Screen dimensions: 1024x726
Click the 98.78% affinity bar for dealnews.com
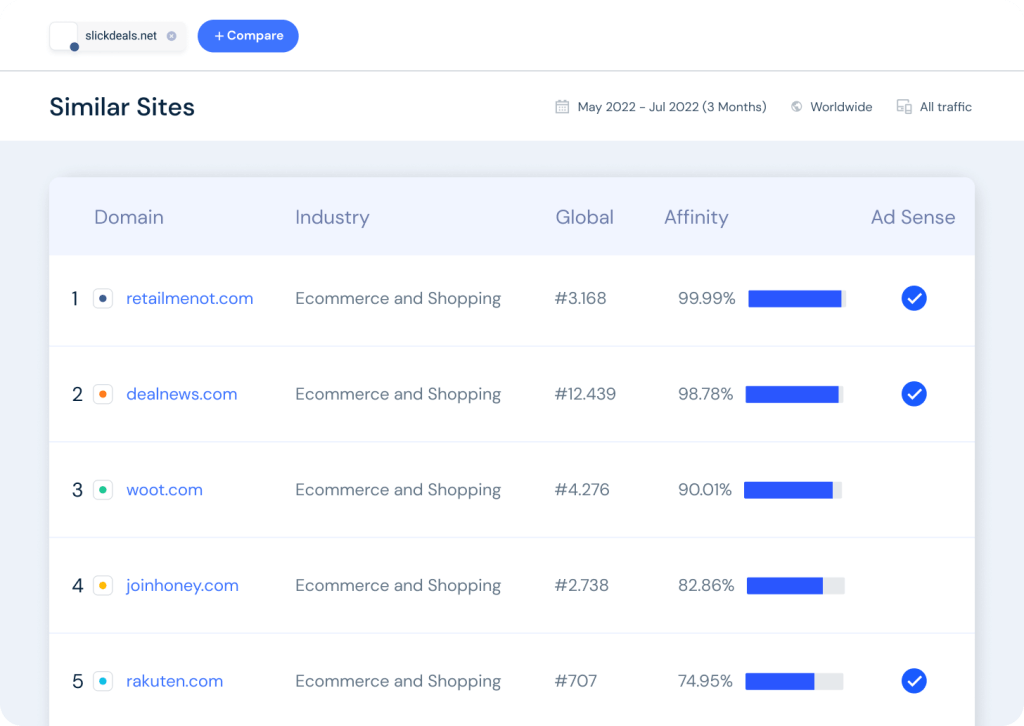(794, 394)
